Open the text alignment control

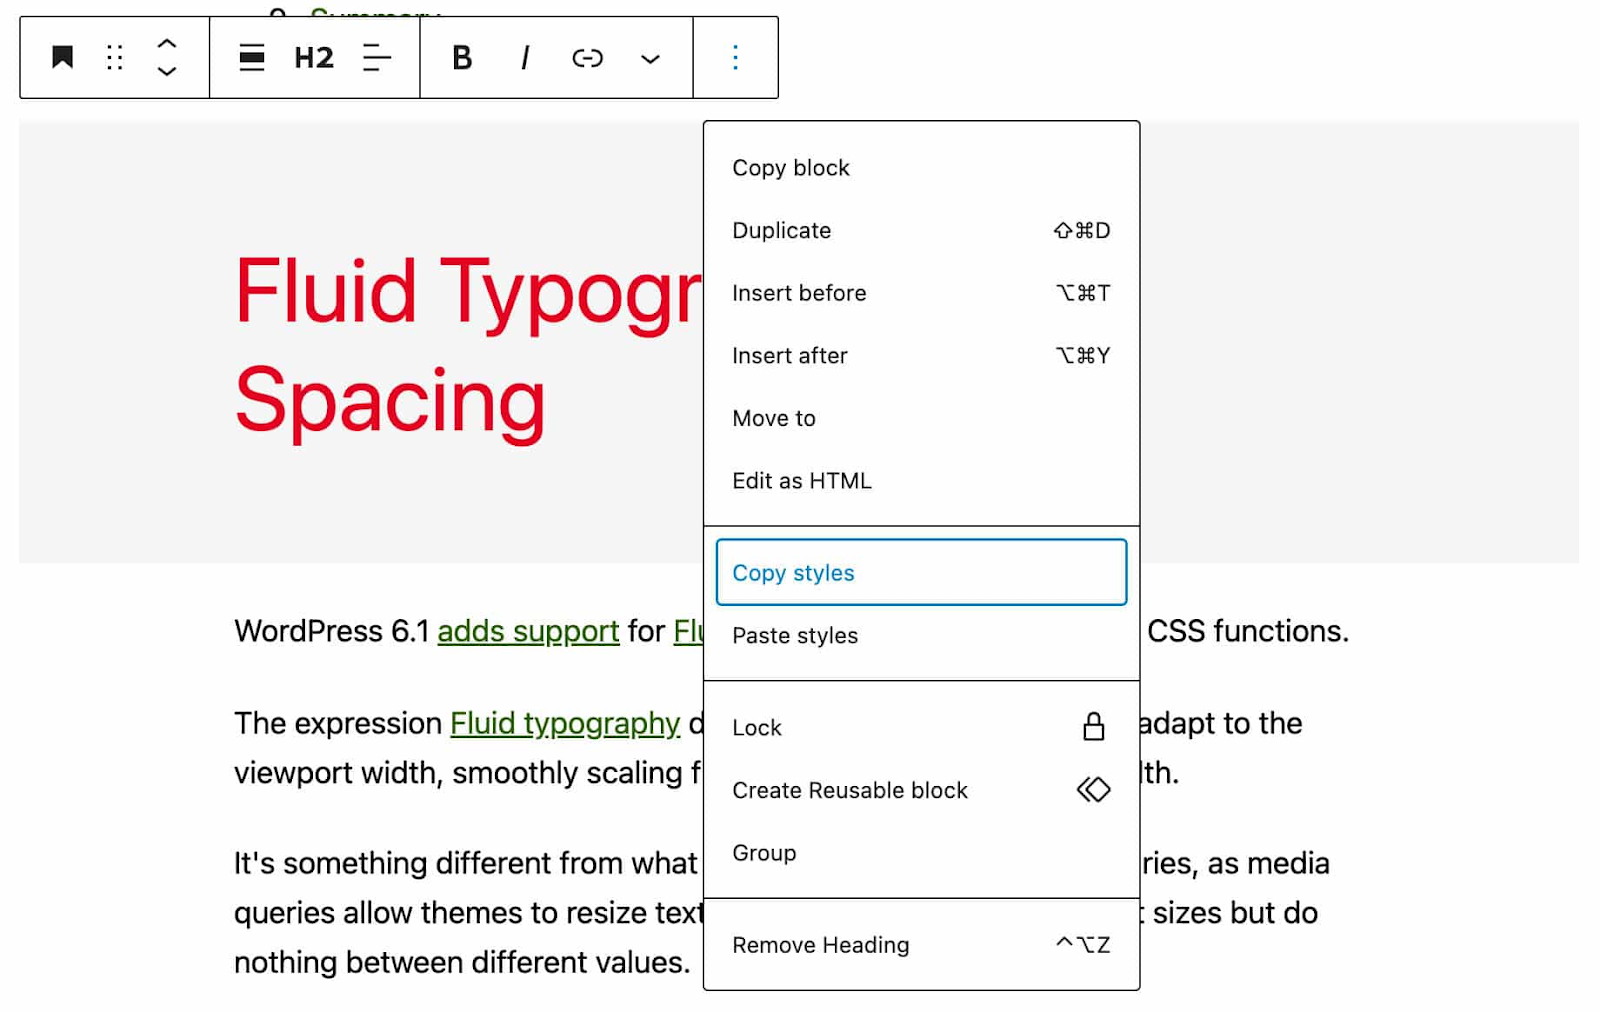pyautogui.click(x=376, y=58)
